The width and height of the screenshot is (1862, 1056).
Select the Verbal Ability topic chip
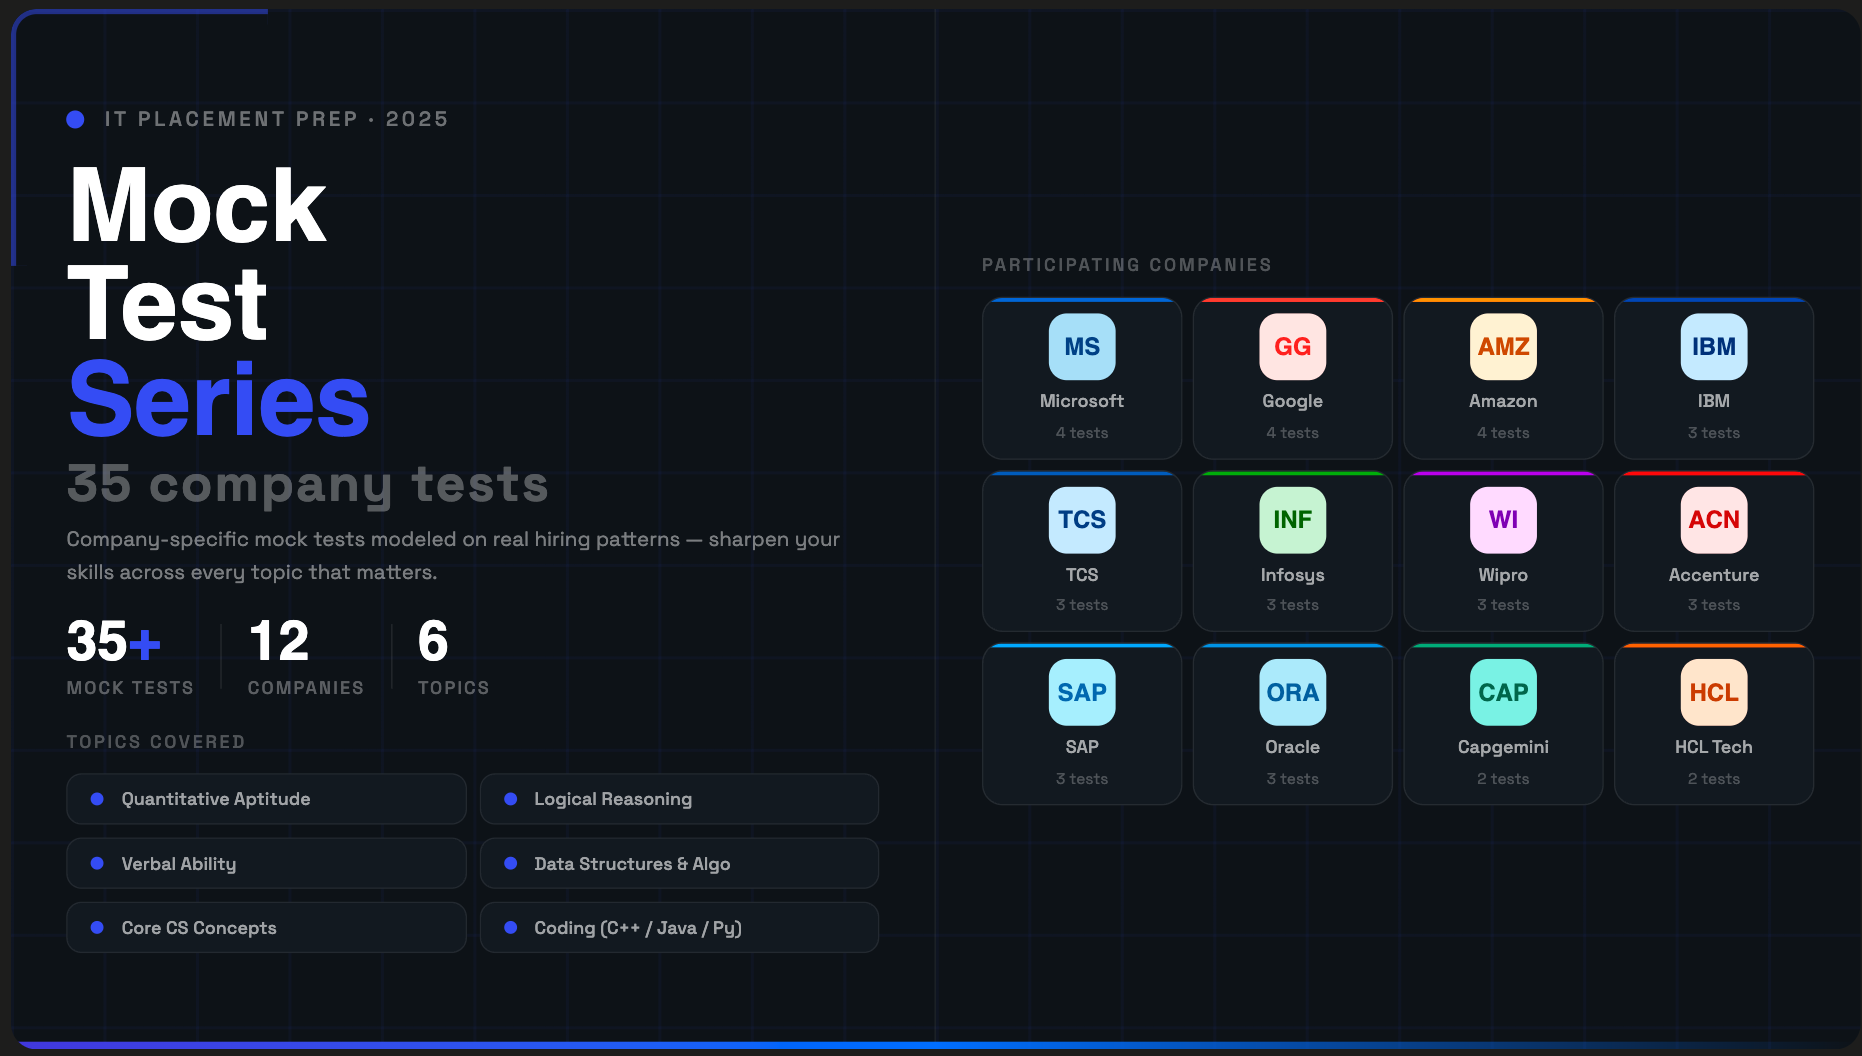tap(266, 863)
